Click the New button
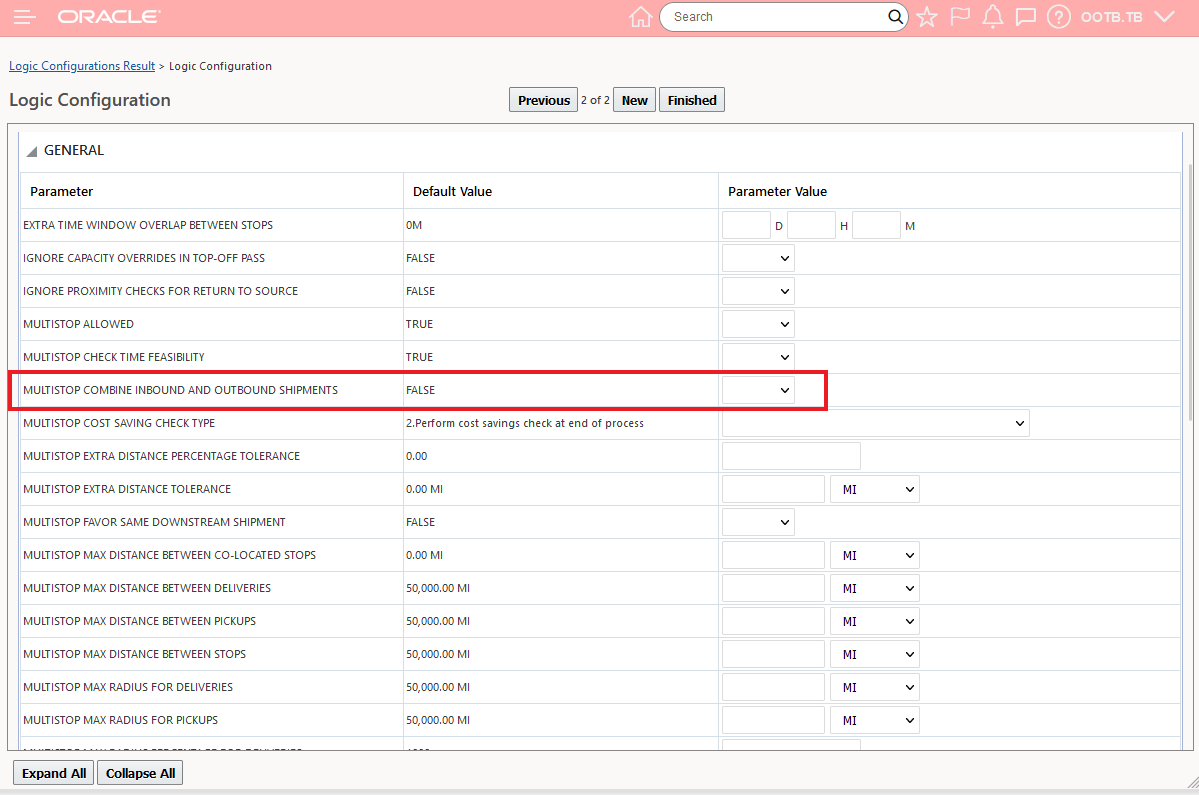 [x=635, y=100]
